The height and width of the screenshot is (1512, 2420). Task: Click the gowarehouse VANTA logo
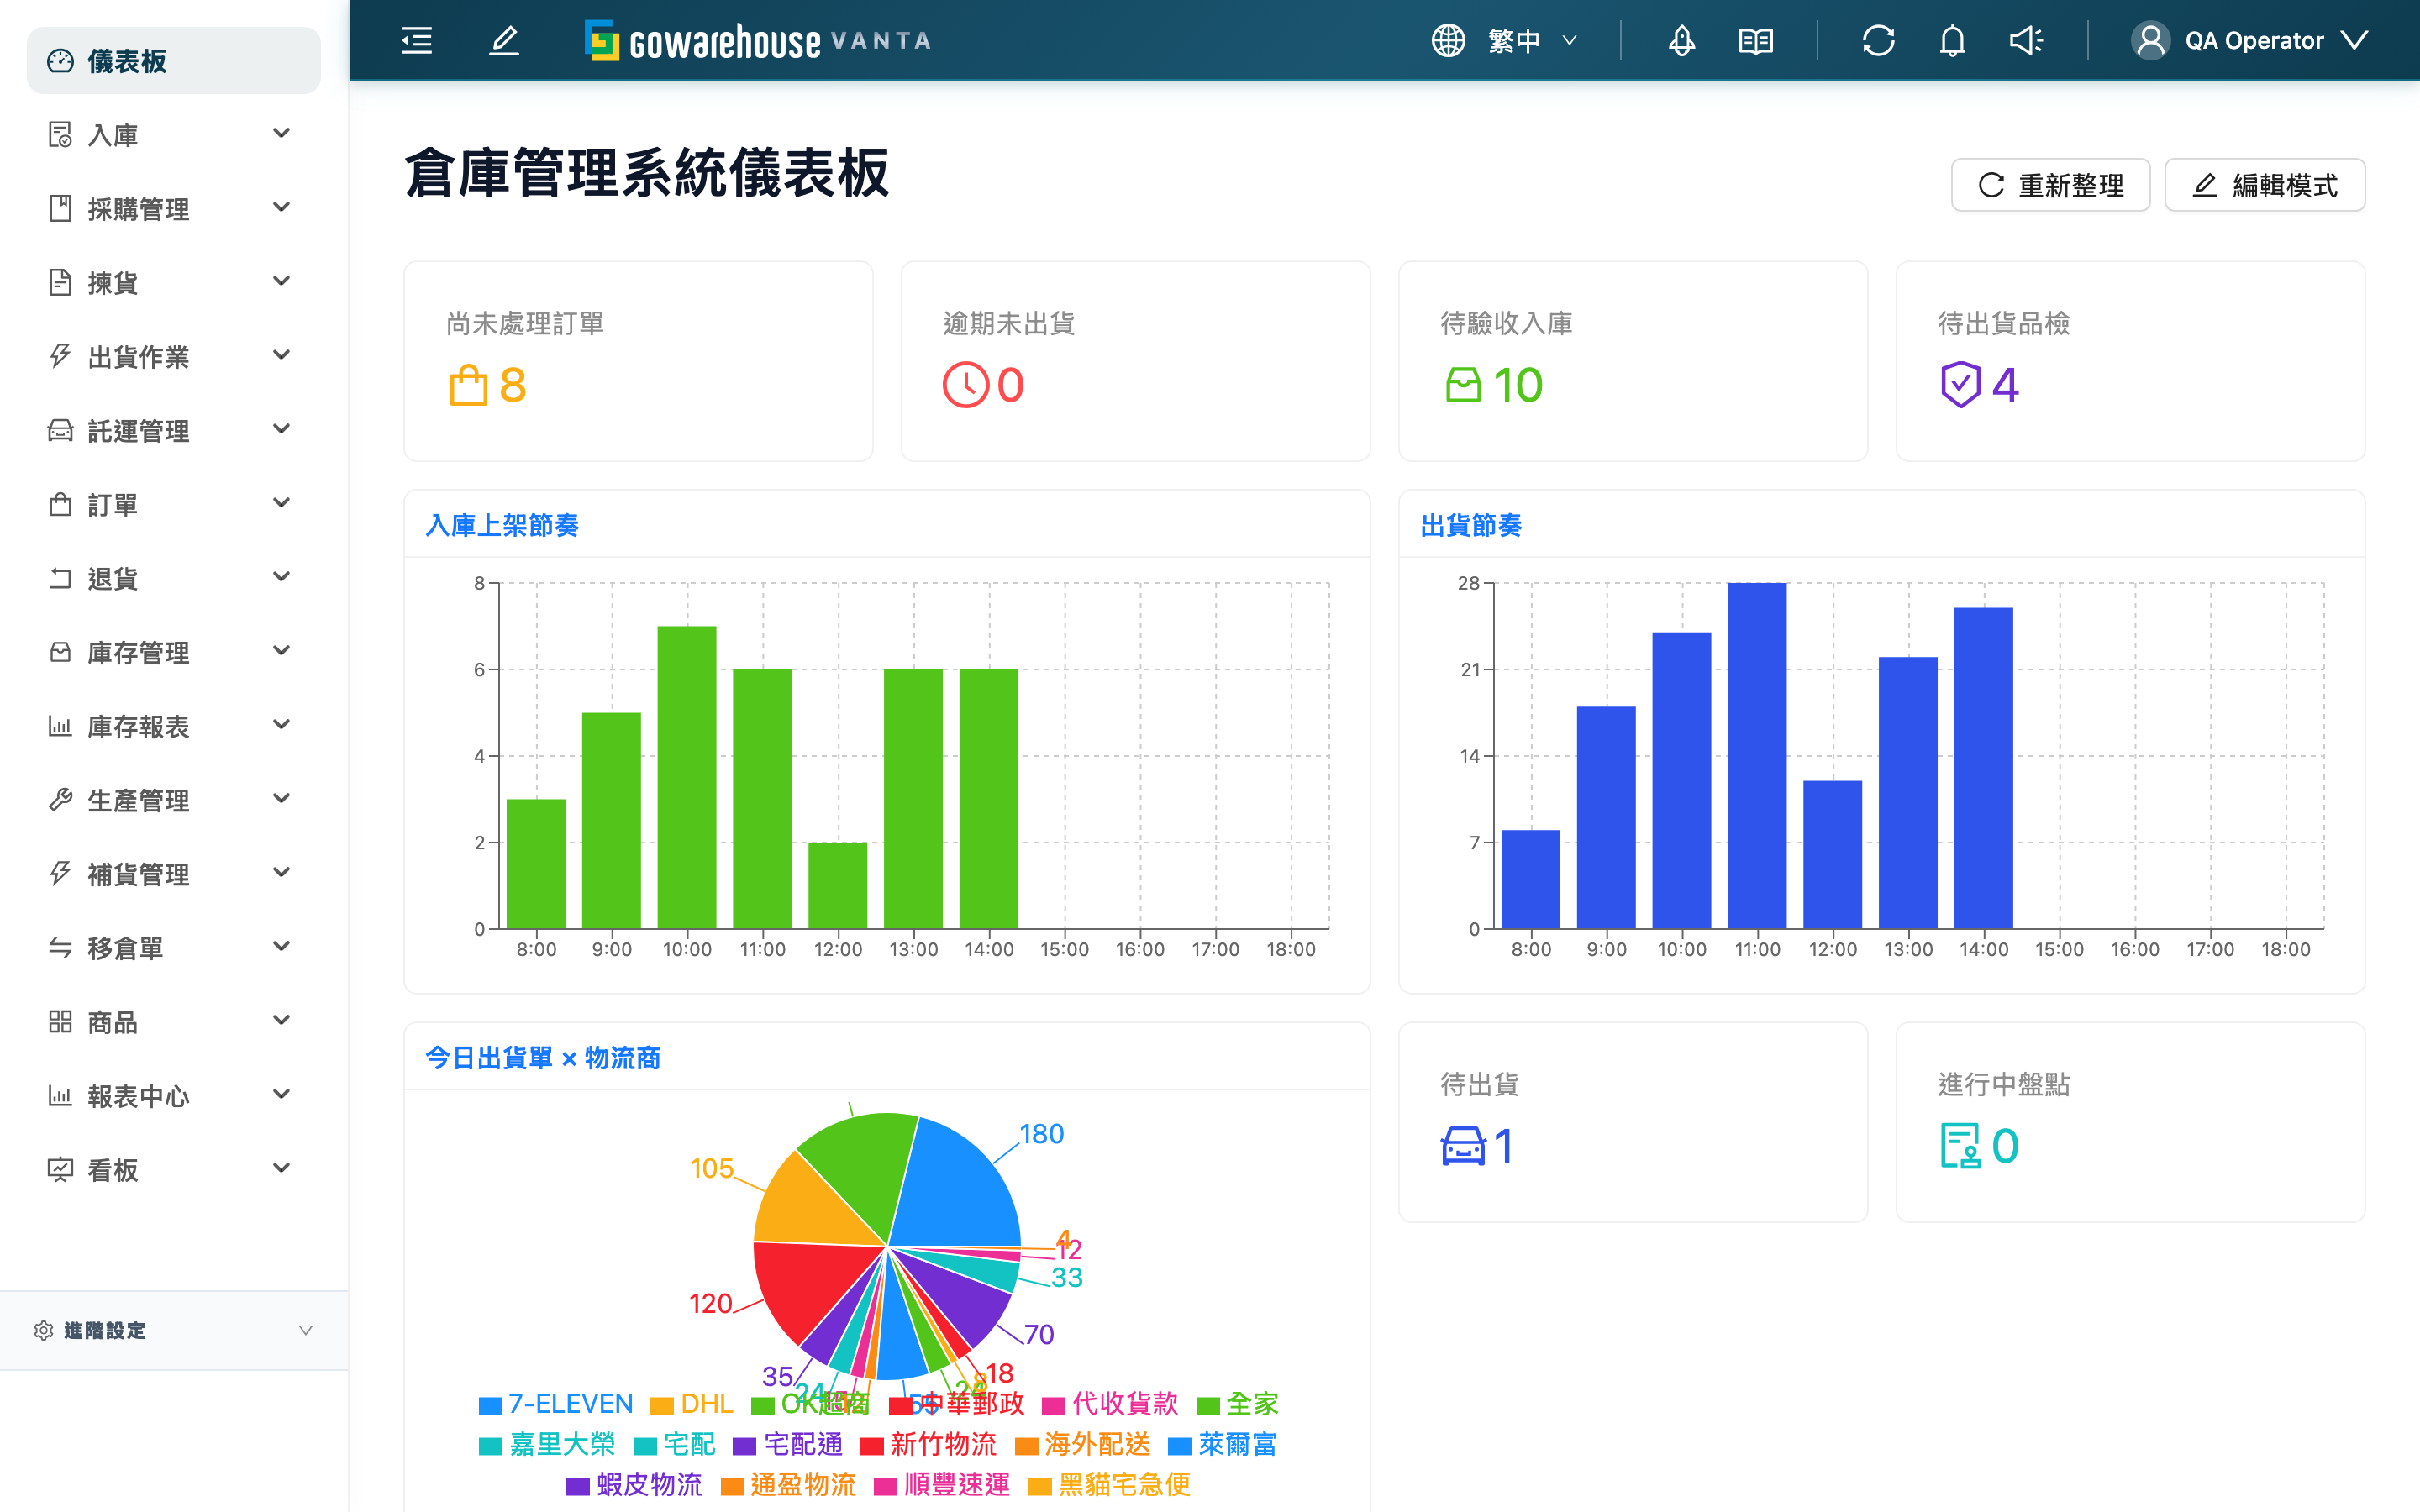click(758, 41)
